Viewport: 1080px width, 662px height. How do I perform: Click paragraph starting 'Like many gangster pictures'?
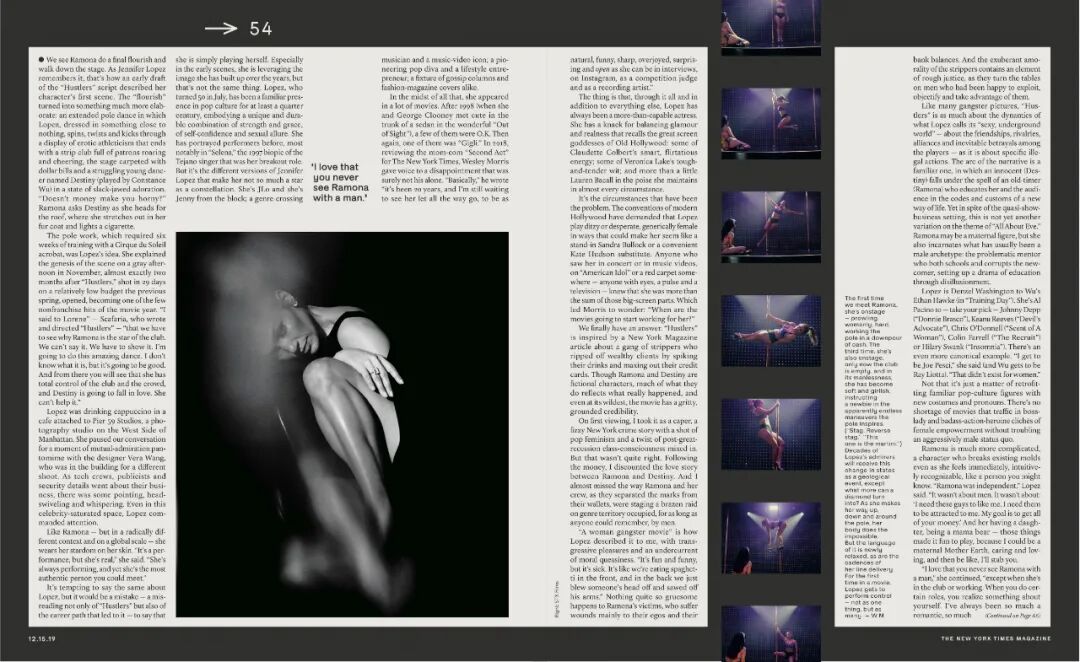tap(977, 194)
